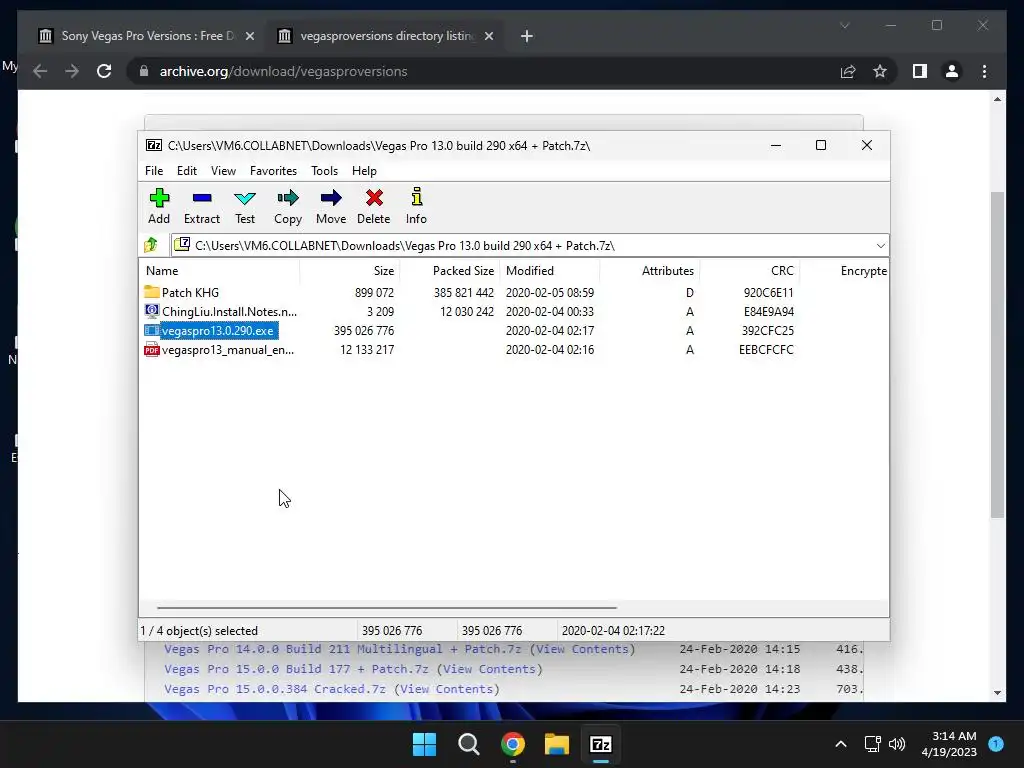The height and width of the screenshot is (768, 1024).
Task: Open Vegas Pro 15.0.0.384 Cracked.7z link
Action: click(275, 689)
